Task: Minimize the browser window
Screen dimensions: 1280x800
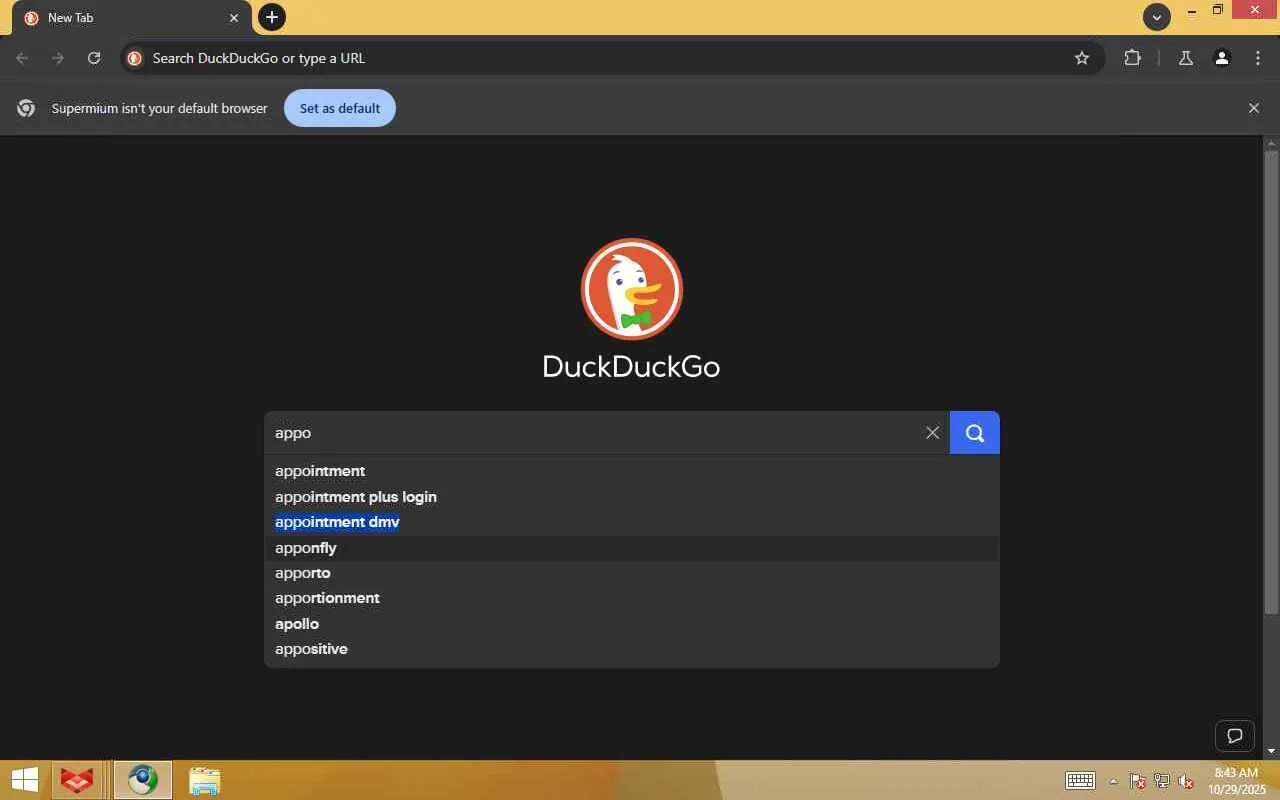Action: [1193, 11]
